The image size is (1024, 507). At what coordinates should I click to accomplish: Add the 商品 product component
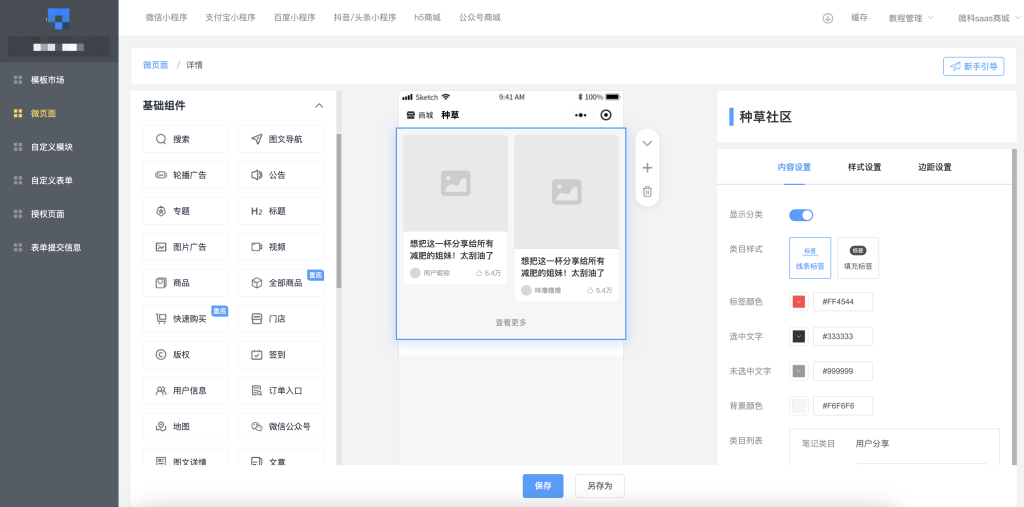tap(185, 283)
